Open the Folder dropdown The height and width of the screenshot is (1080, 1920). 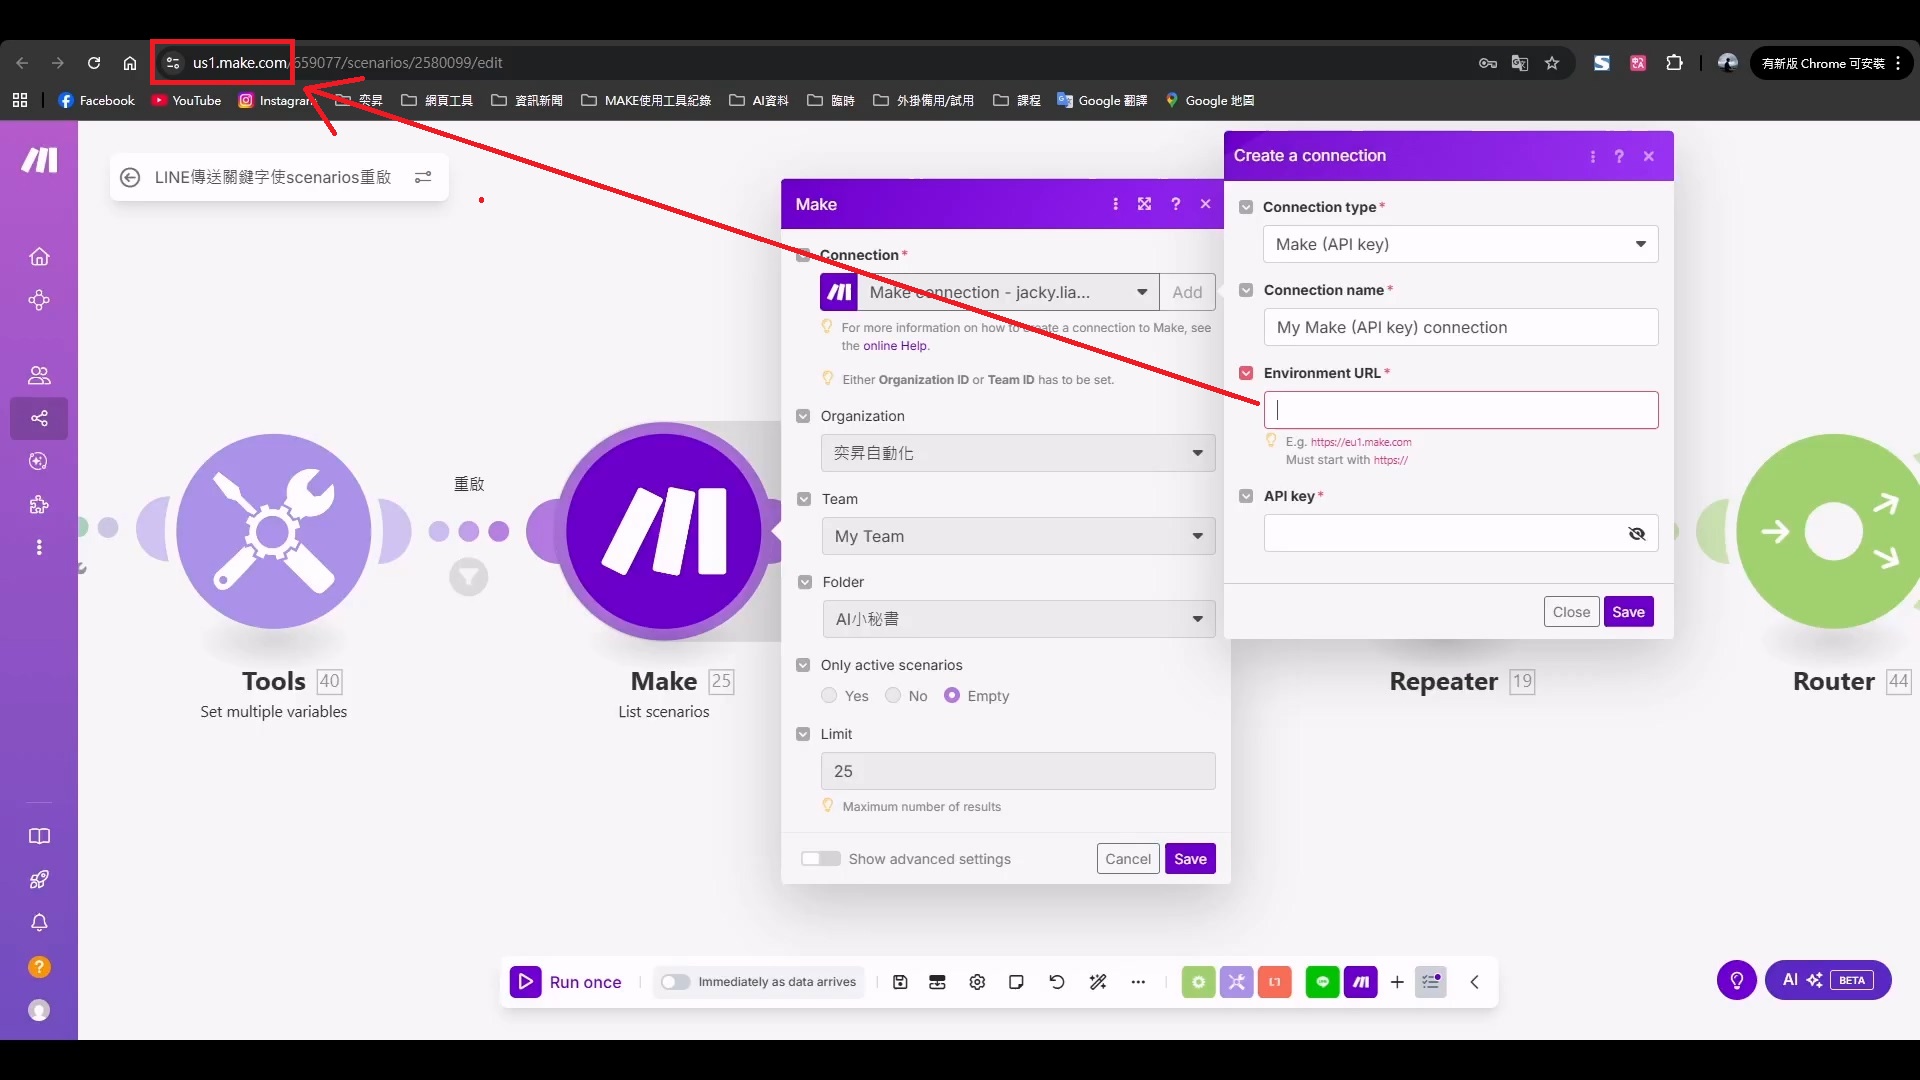1018,619
